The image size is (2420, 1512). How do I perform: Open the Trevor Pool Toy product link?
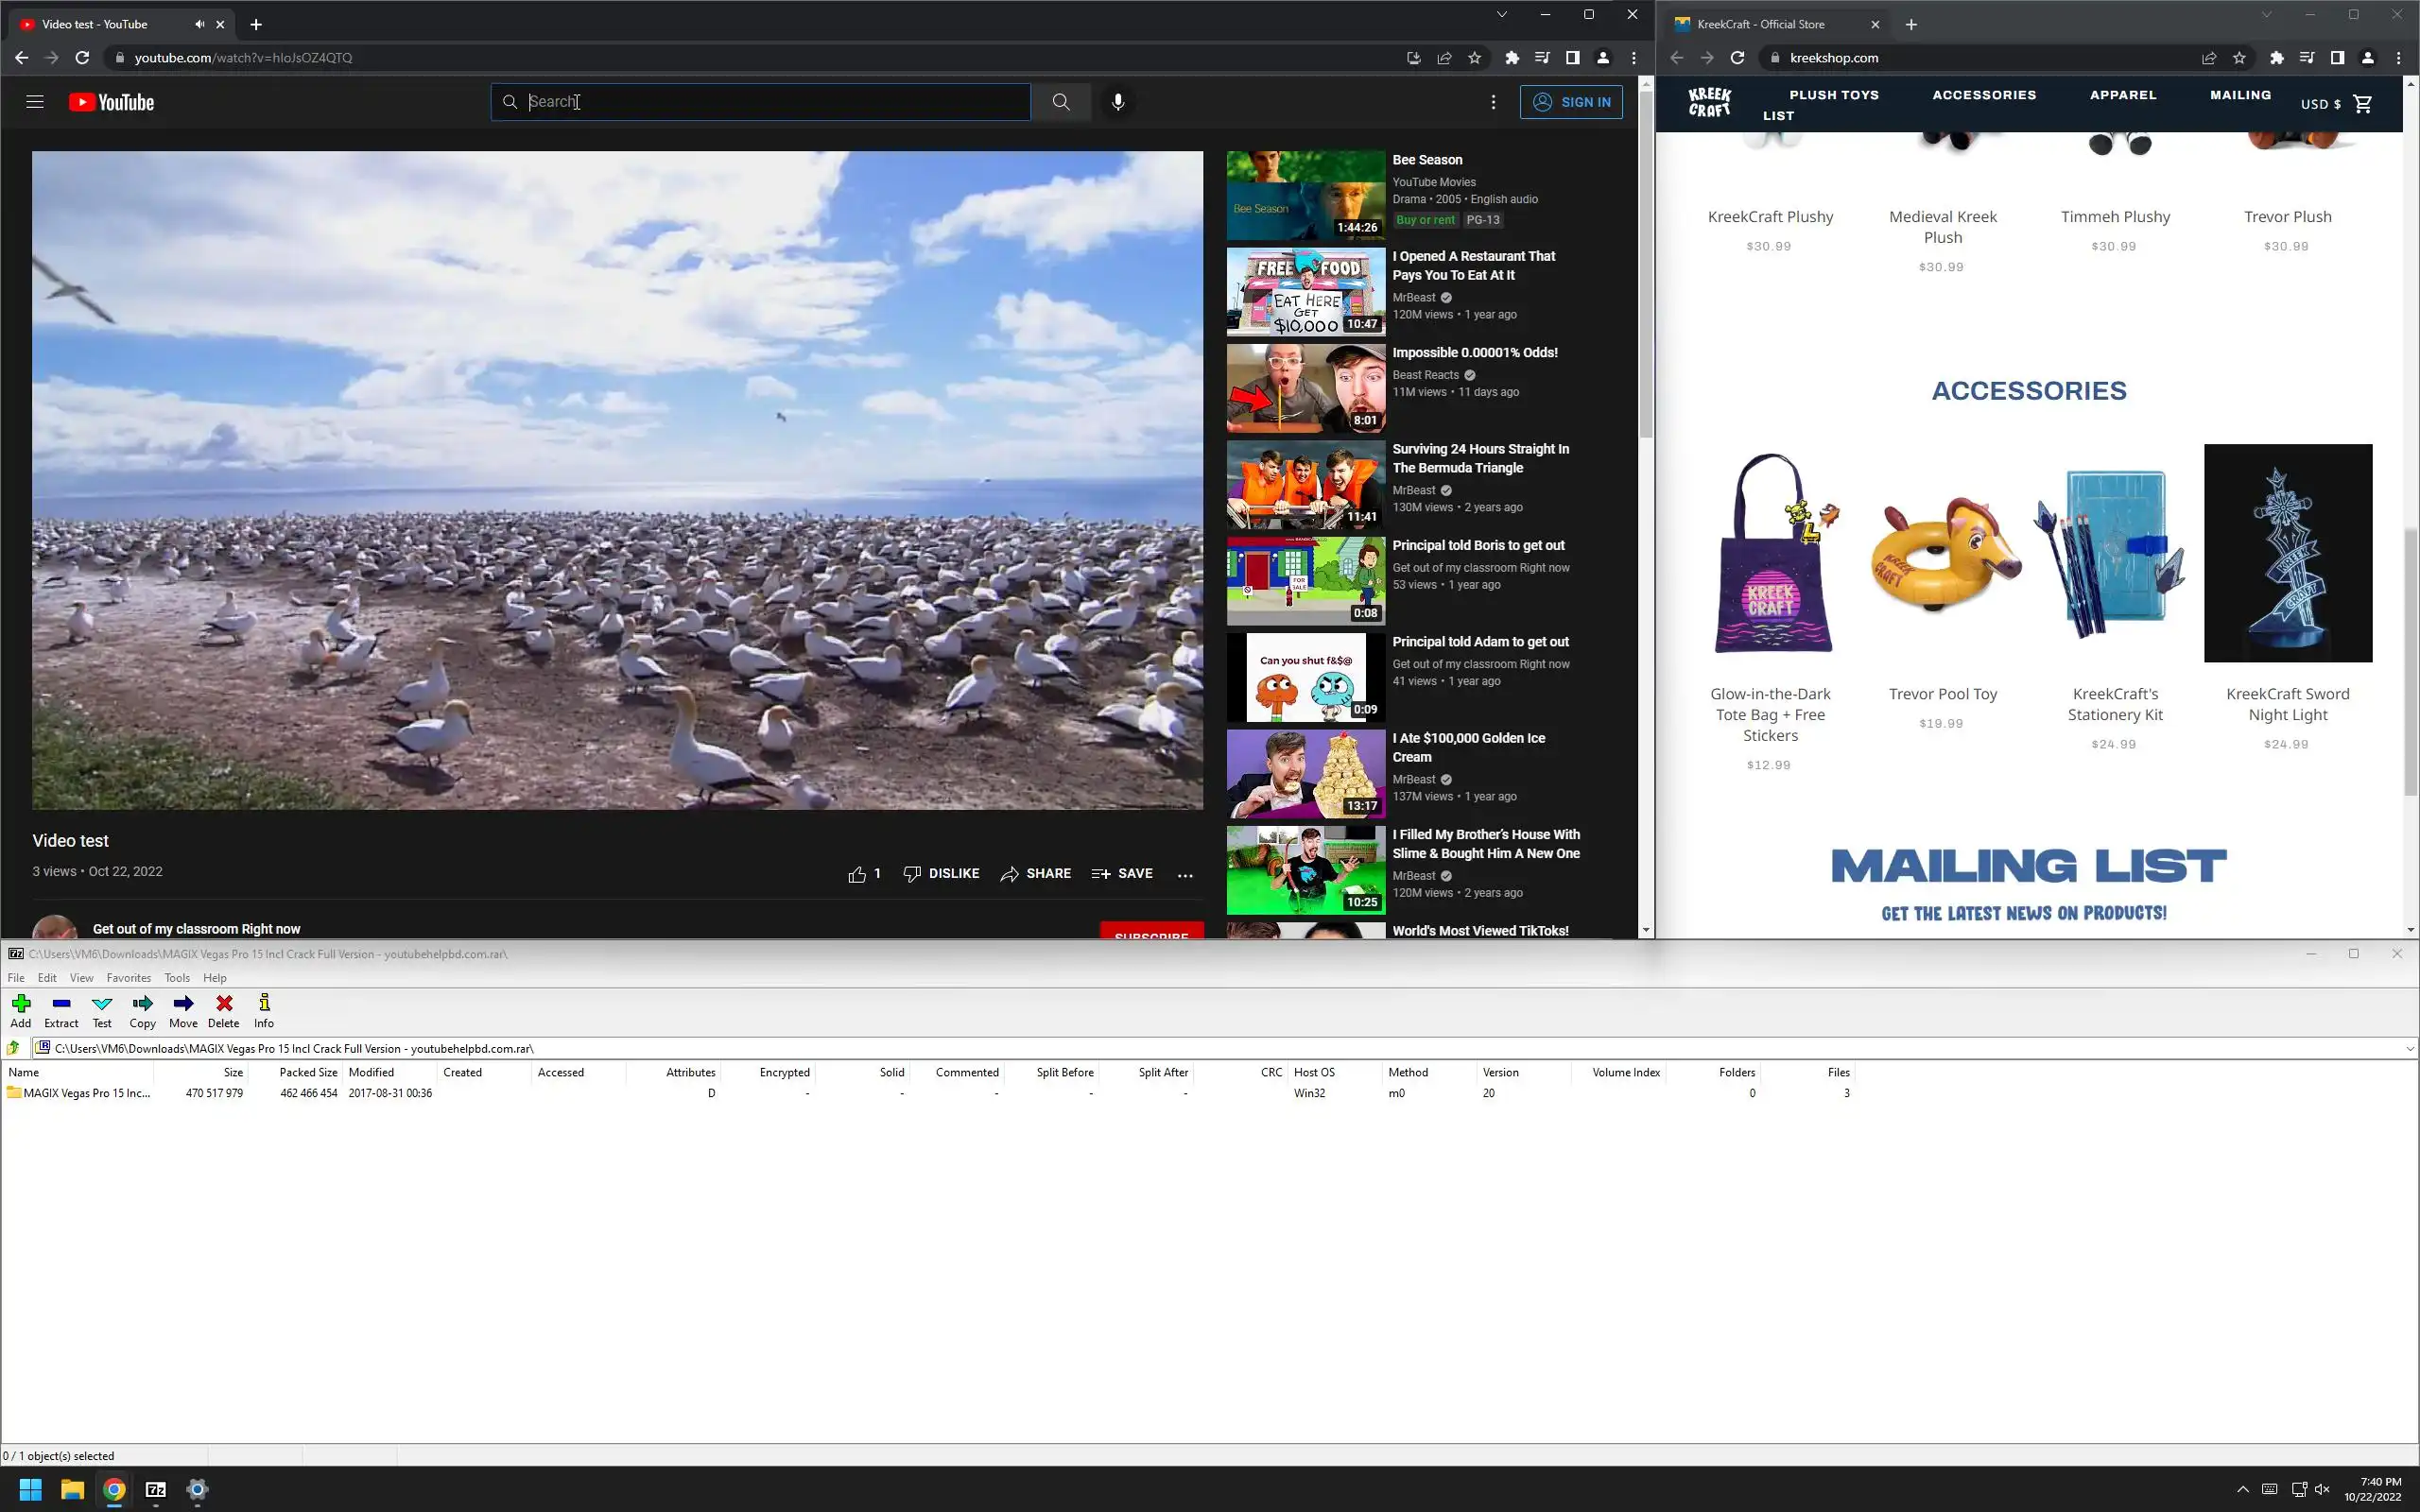1942,694
